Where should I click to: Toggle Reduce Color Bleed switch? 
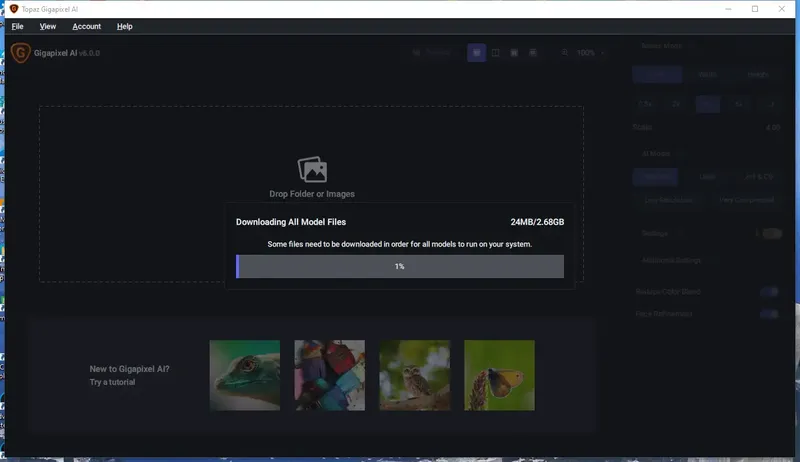(770, 292)
